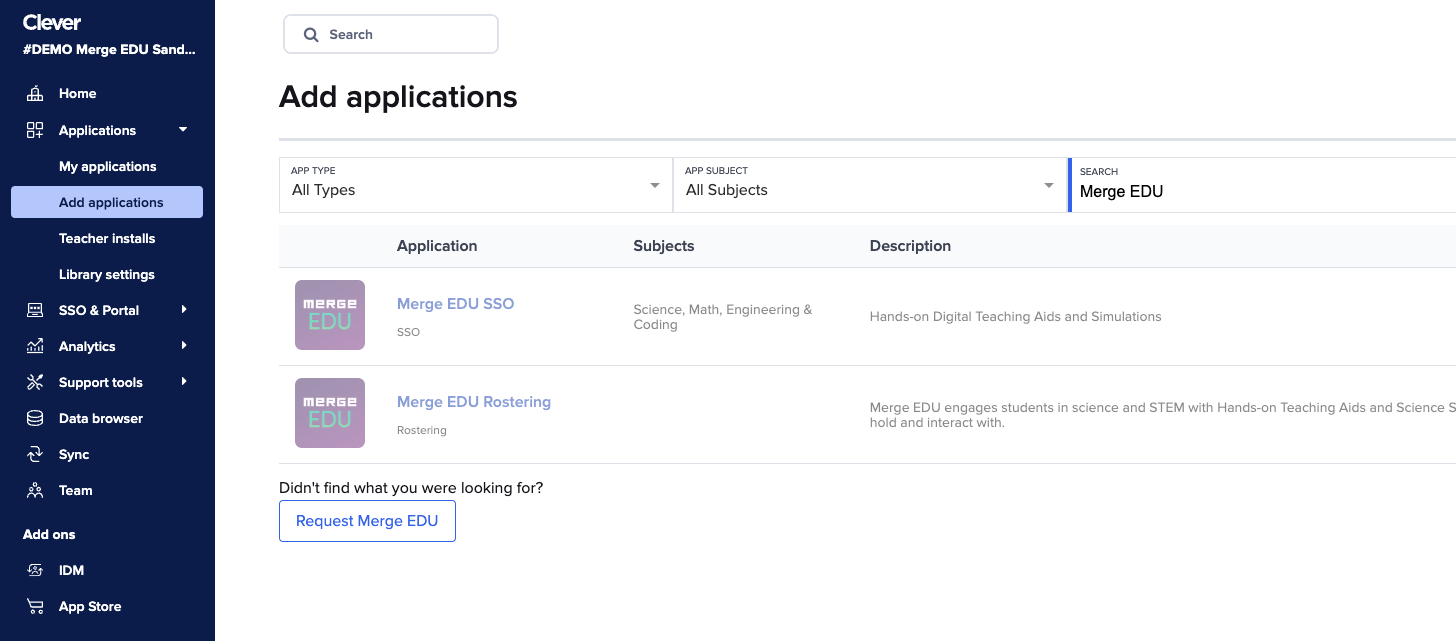Open the Merge EDU SSO link
Screen dimensions: 1456x641
click(x=455, y=304)
